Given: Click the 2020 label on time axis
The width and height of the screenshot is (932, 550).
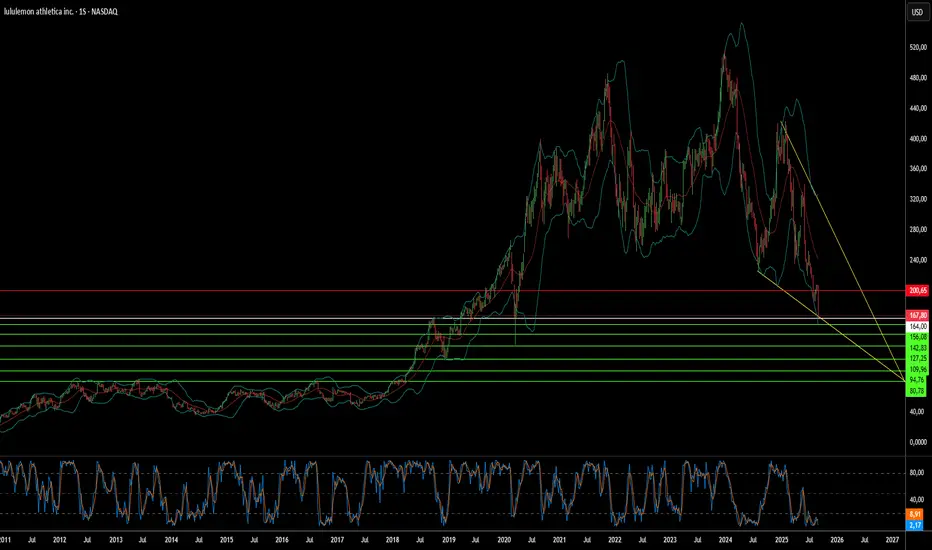Looking at the screenshot, I should [504, 540].
